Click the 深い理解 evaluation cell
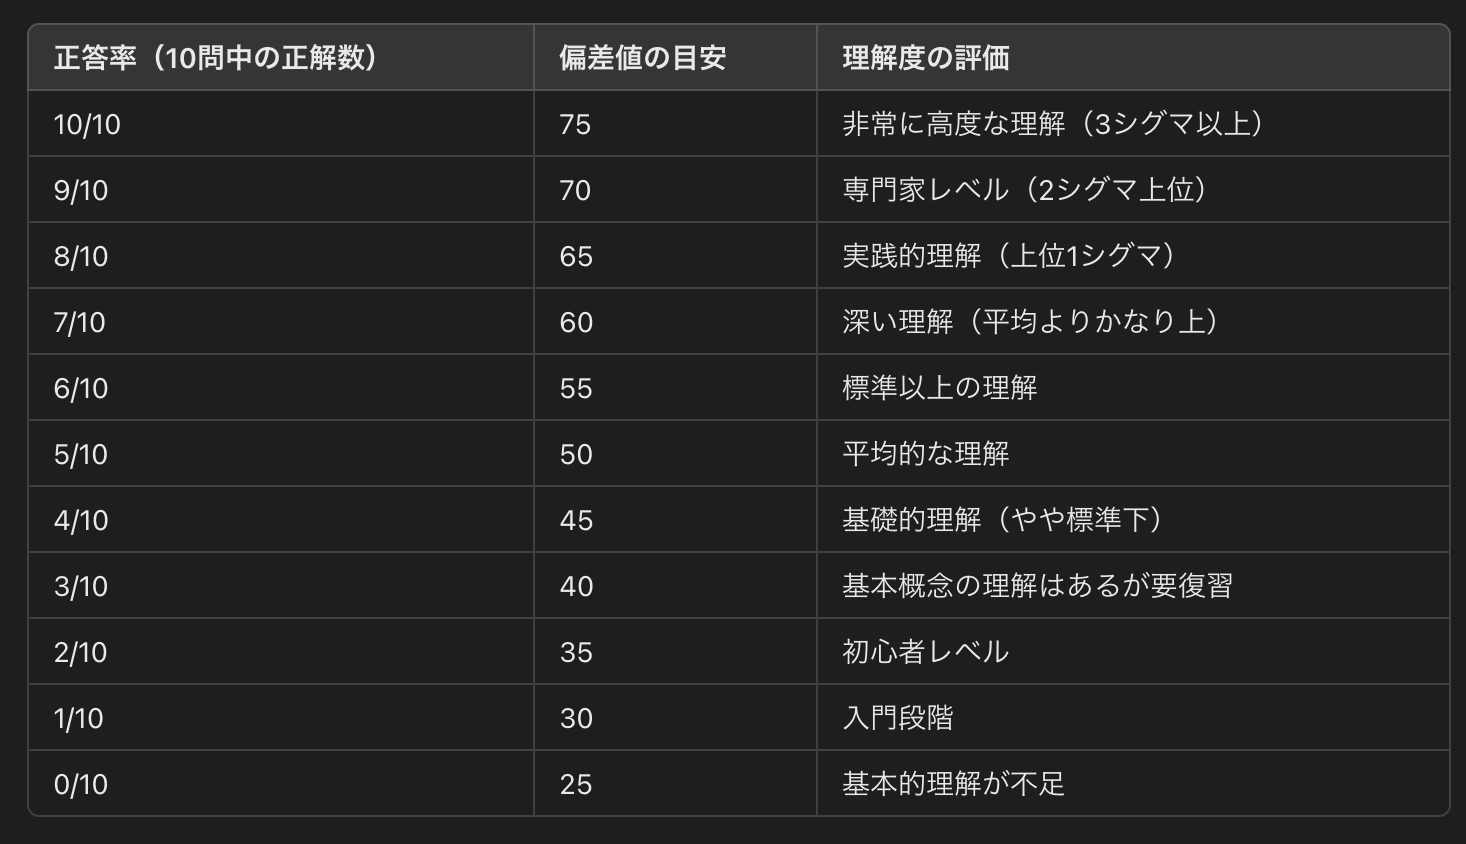The image size is (1466, 844). coord(1031,322)
